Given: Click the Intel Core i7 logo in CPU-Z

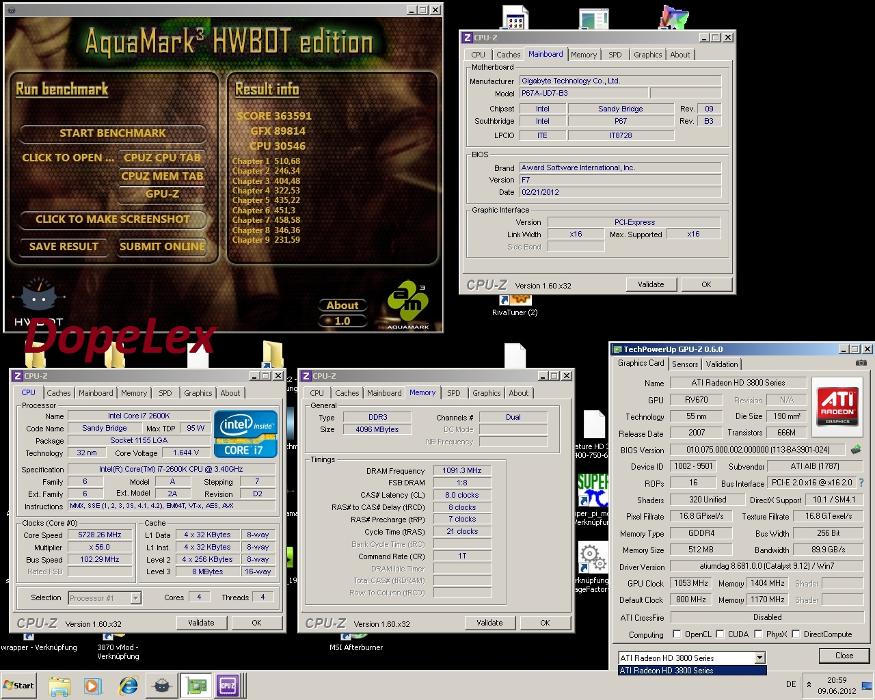Looking at the screenshot, I should 245,434.
